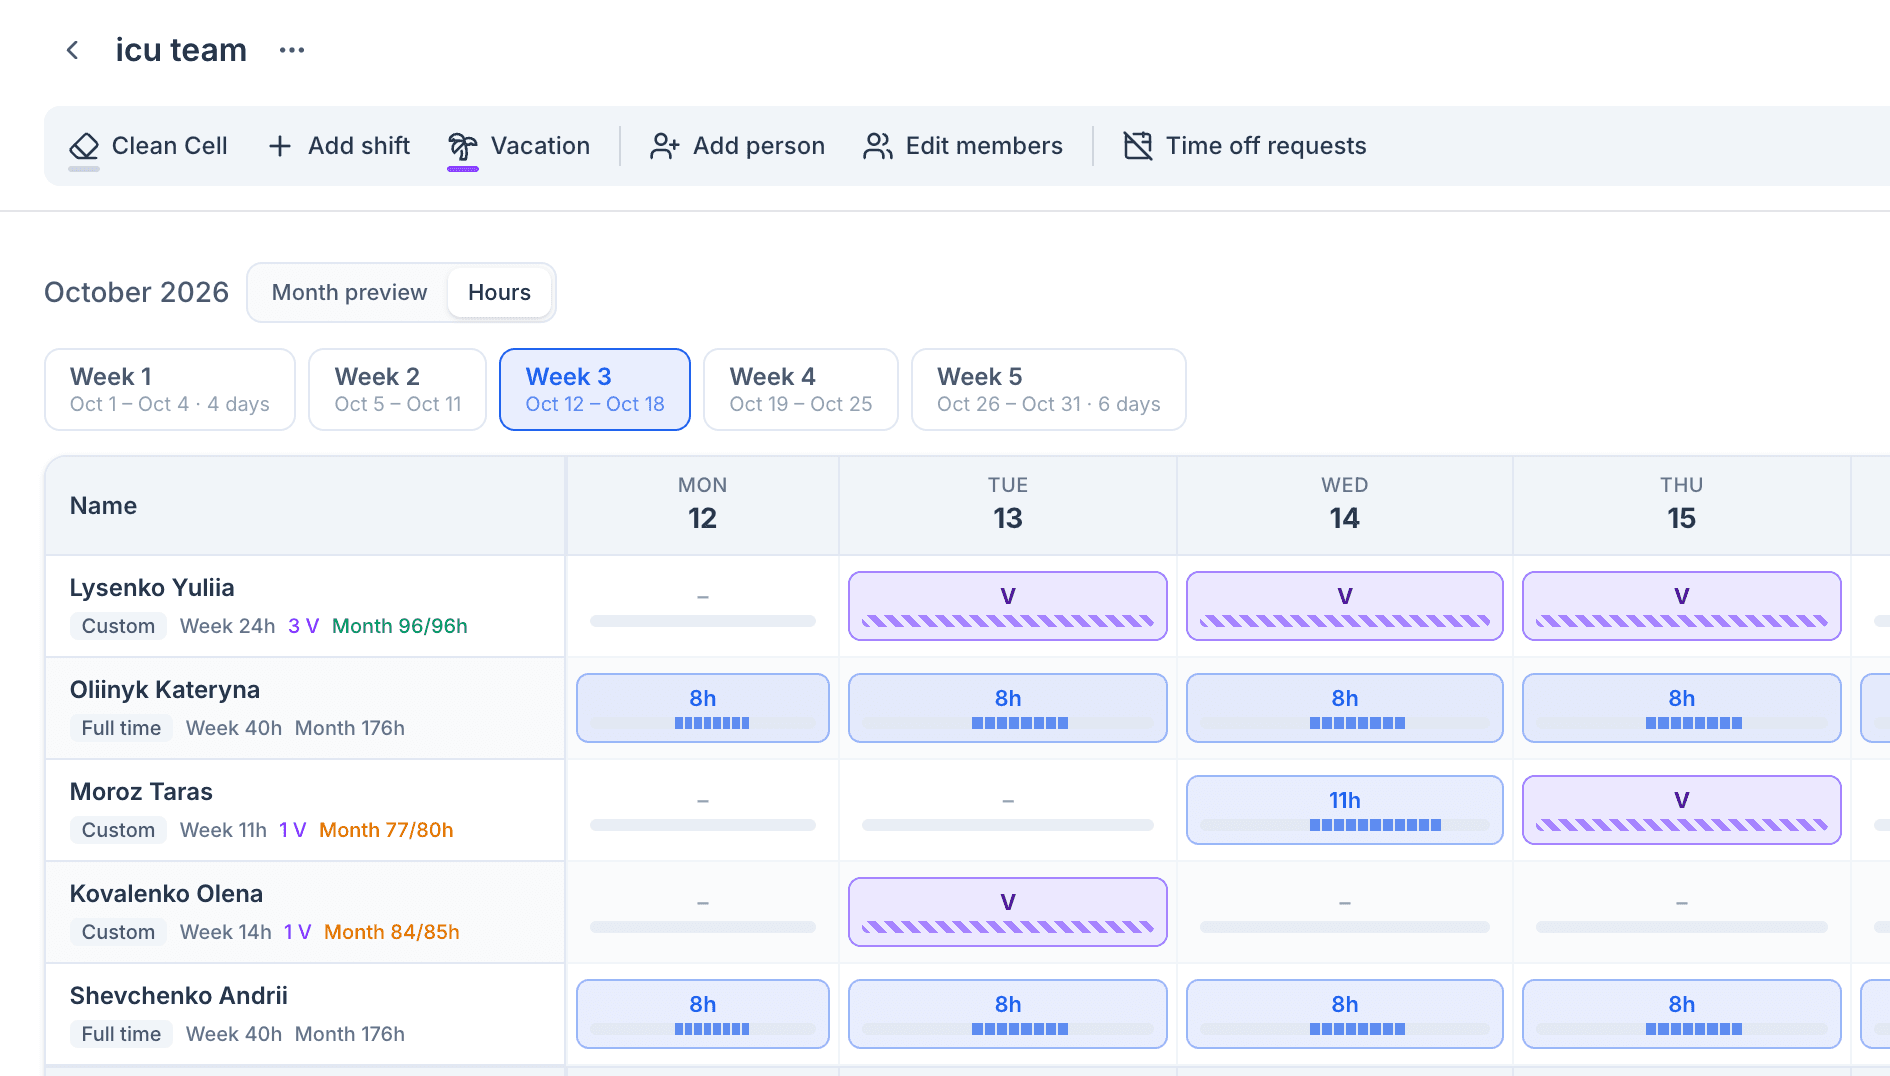Select Moroz Taras's 11h shift on Wednesday
This screenshot has height=1076, width=1890.
pos(1345,810)
